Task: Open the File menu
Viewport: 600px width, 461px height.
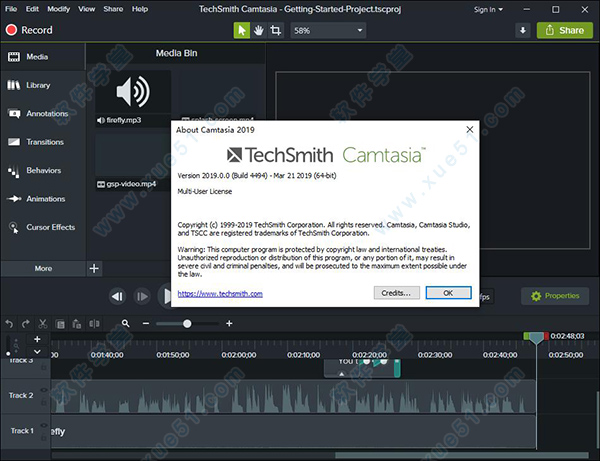Action: click(x=11, y=9)
